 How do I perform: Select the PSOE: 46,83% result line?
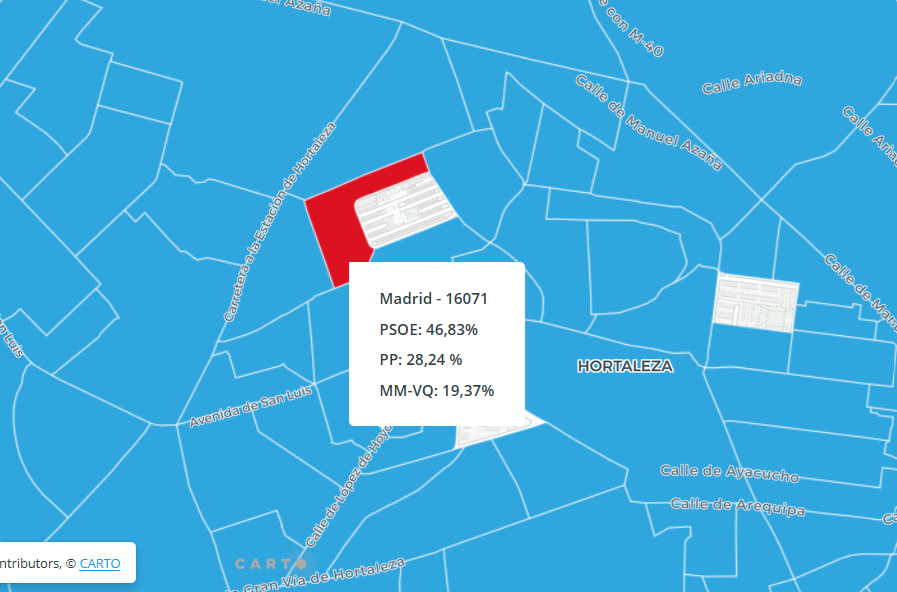[x=428, y=329]
